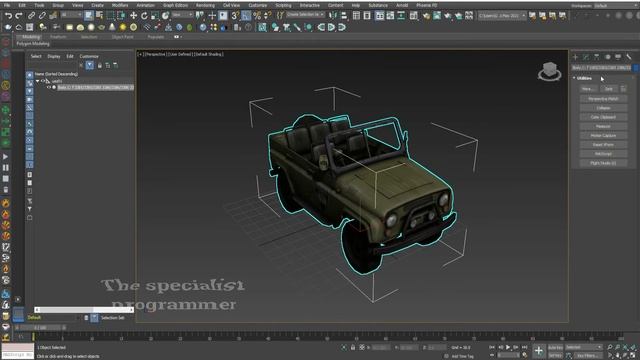The height and width of the screenshot is (360, 640).
Task: Open the reference coordinate system dropdown
Action: pos(182,15)
